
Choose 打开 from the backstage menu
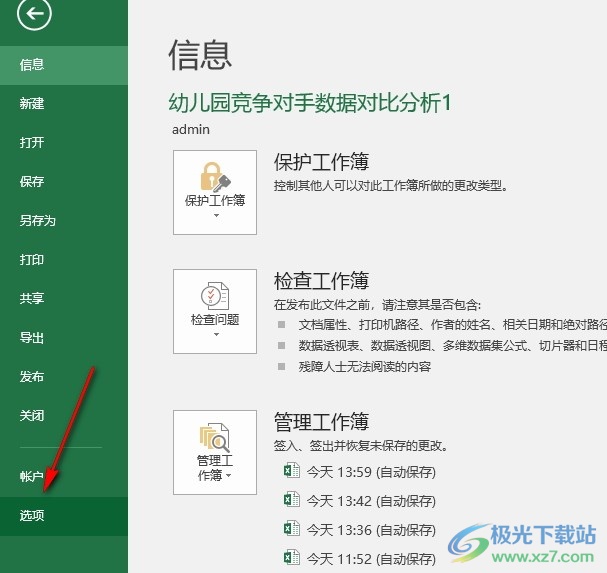[x=64, y=143]
